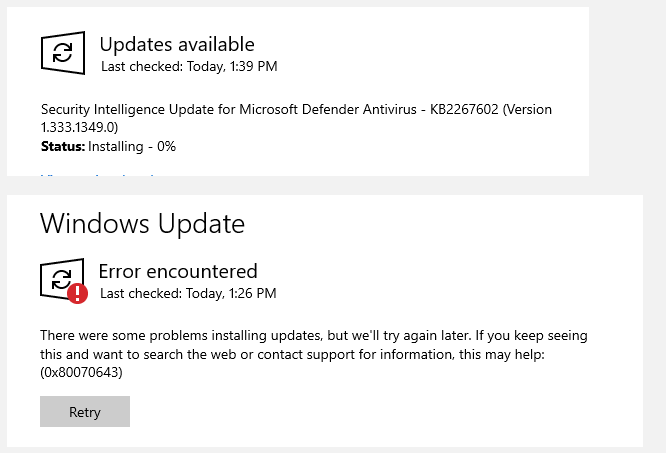Click the KB2267602 update name
Viewport: 666px width, 453px height.
(464, 110)
